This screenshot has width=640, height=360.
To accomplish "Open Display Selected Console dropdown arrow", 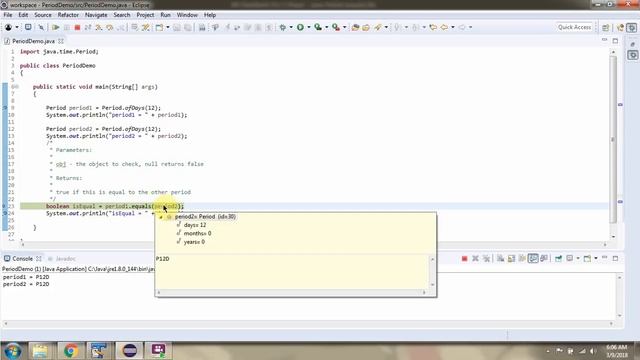I will 578,258.
